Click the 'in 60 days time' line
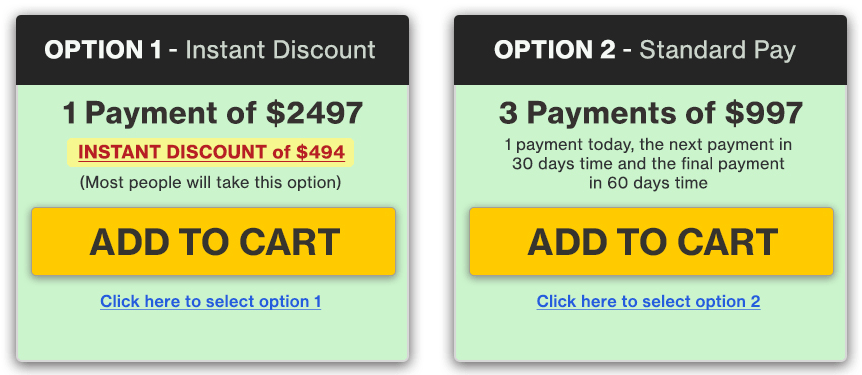Image resolution: width=862 pixels, height=375 pixels. (x=648, y=183)
